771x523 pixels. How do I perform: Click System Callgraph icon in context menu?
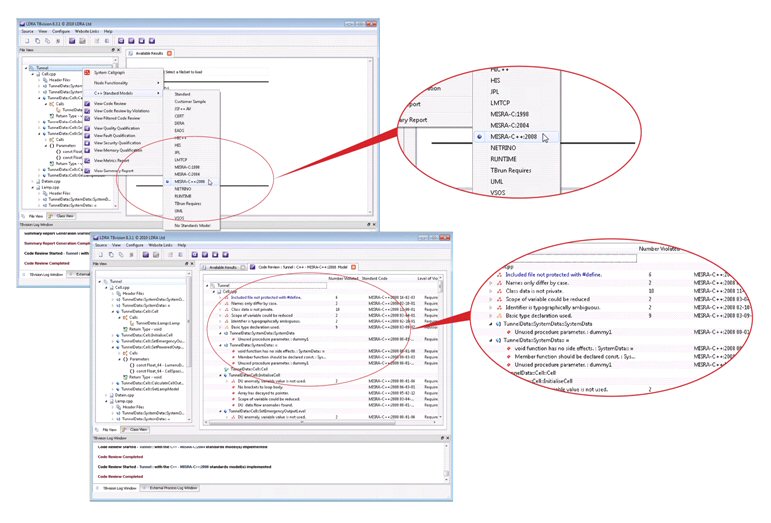pos(87,74)
